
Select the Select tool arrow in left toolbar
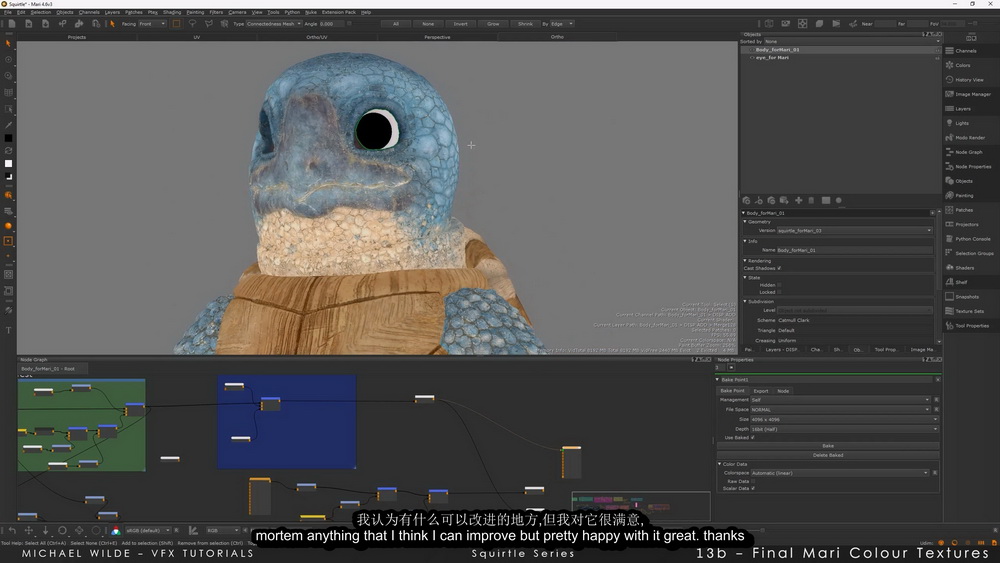tap(8, 44)
